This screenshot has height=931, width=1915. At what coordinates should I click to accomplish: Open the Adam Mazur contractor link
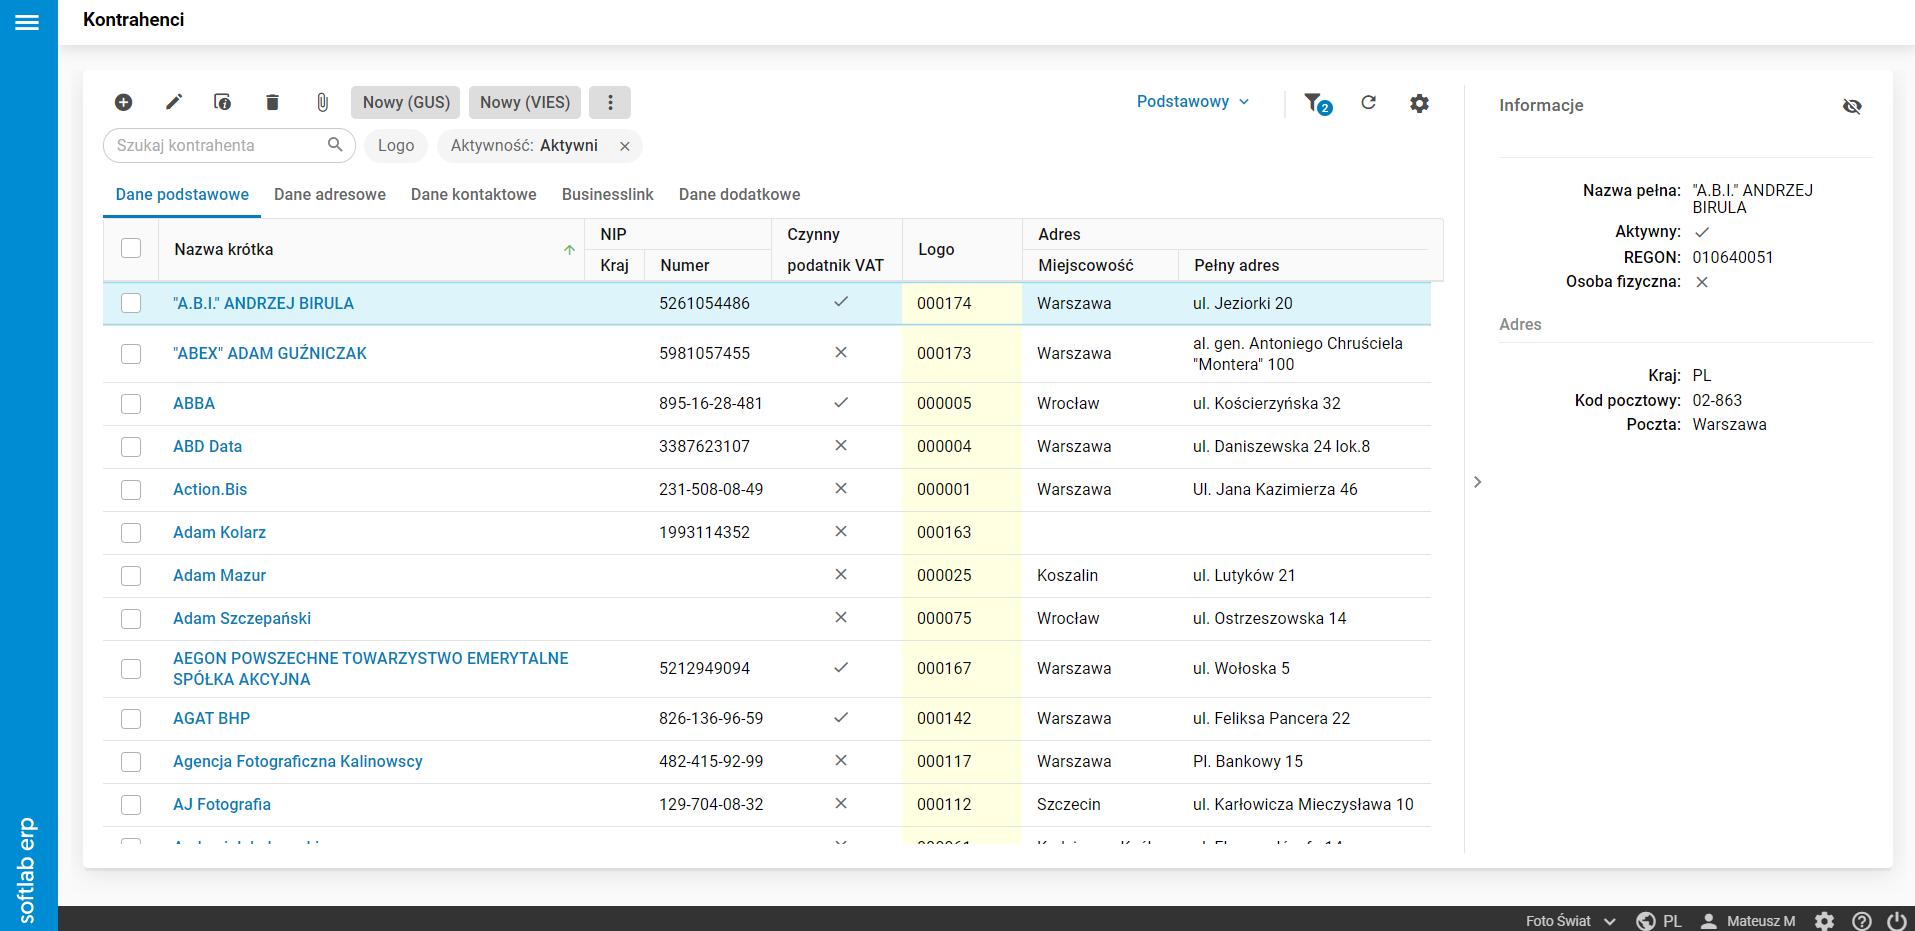coord(219,575)
